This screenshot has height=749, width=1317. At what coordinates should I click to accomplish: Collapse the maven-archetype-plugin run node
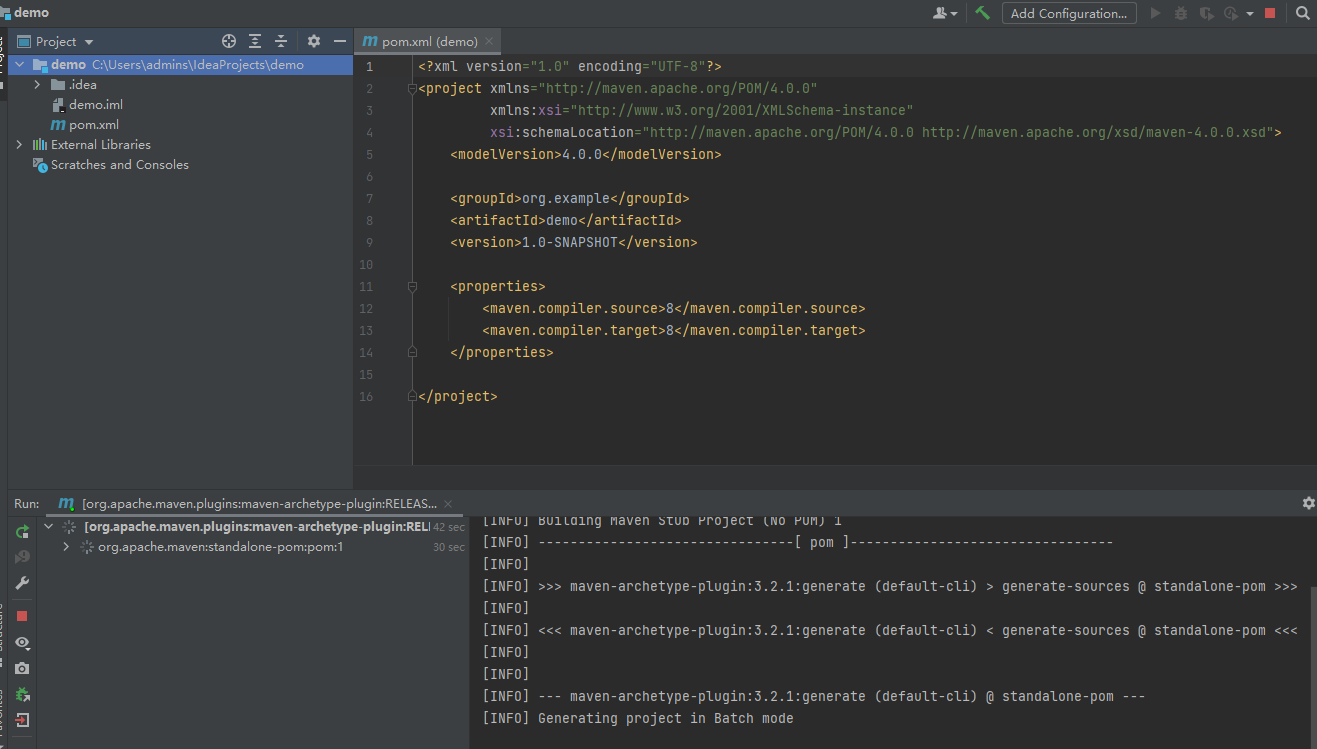(49, 527)
